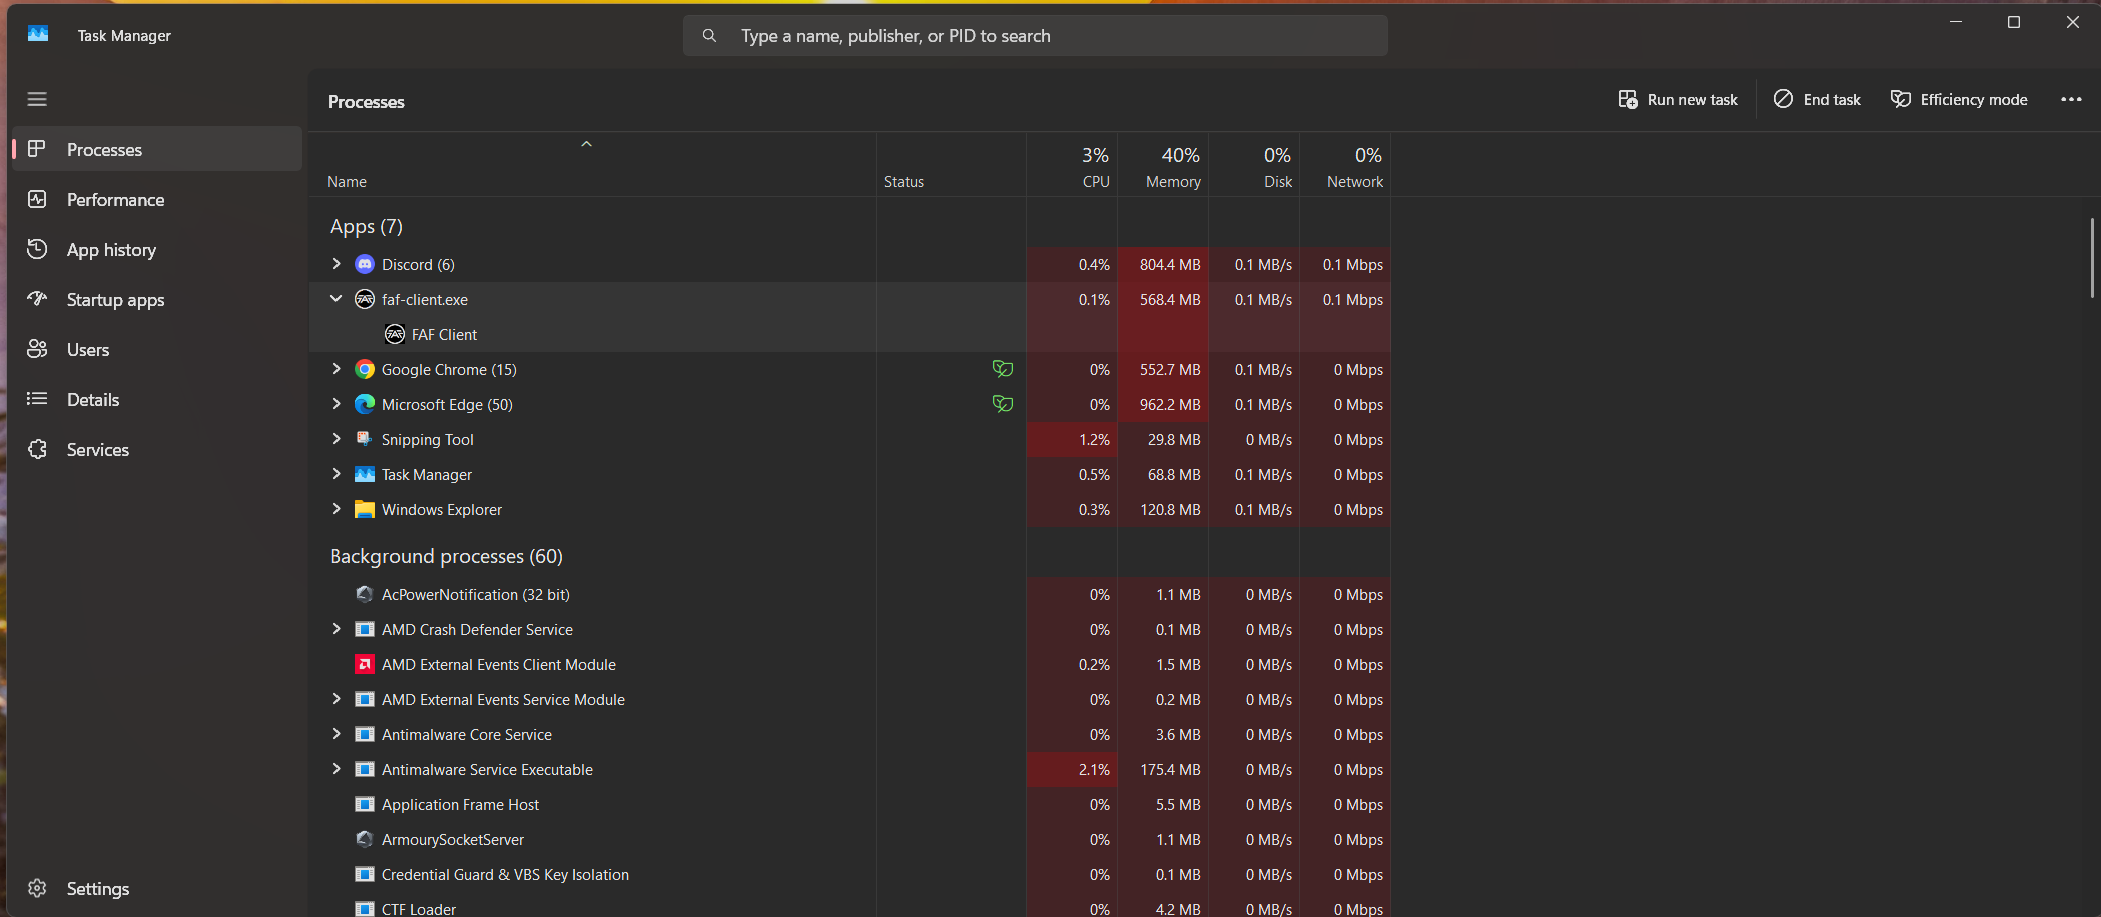2101x917 pixels.
Task: Collapse the faf-client.exe process group
Action: (337, 299)
